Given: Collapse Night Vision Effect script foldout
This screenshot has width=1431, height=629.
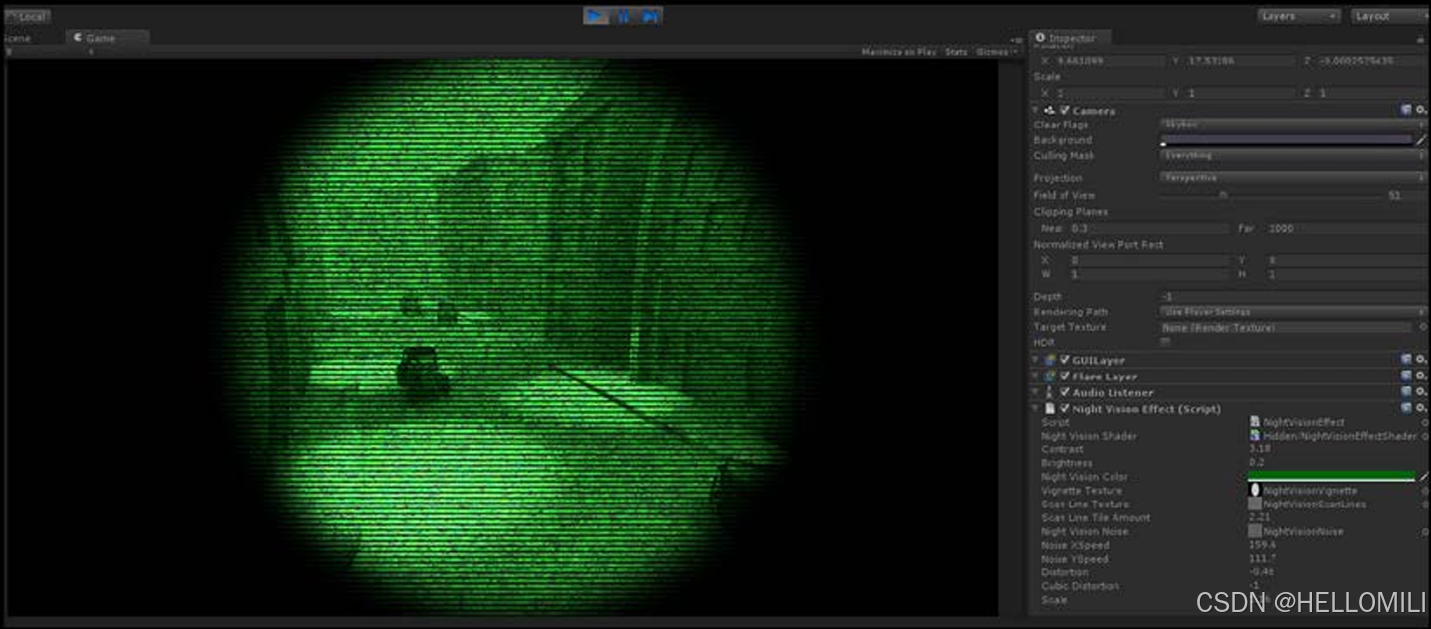Looking at the screenshot, I should pyautogui.click(x=1036, y=408).
